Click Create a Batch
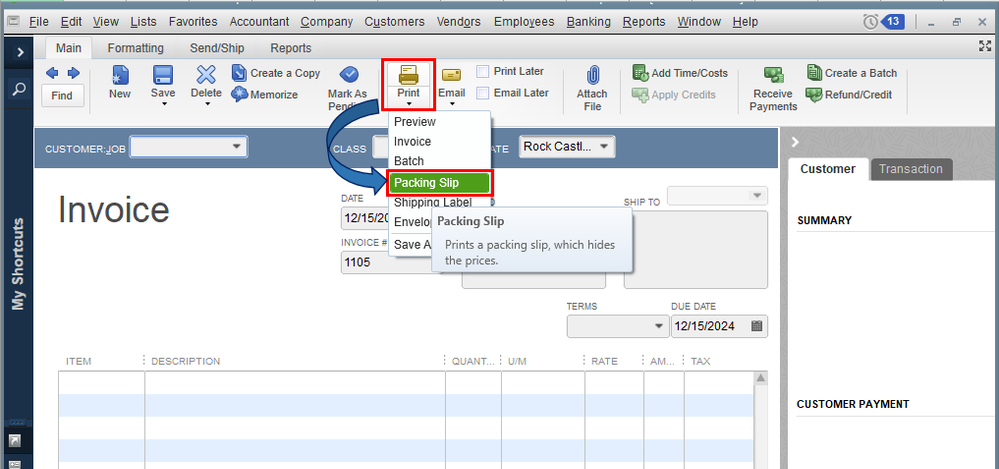The height and width of the screenshot is (469, 999). coord(851,73)
